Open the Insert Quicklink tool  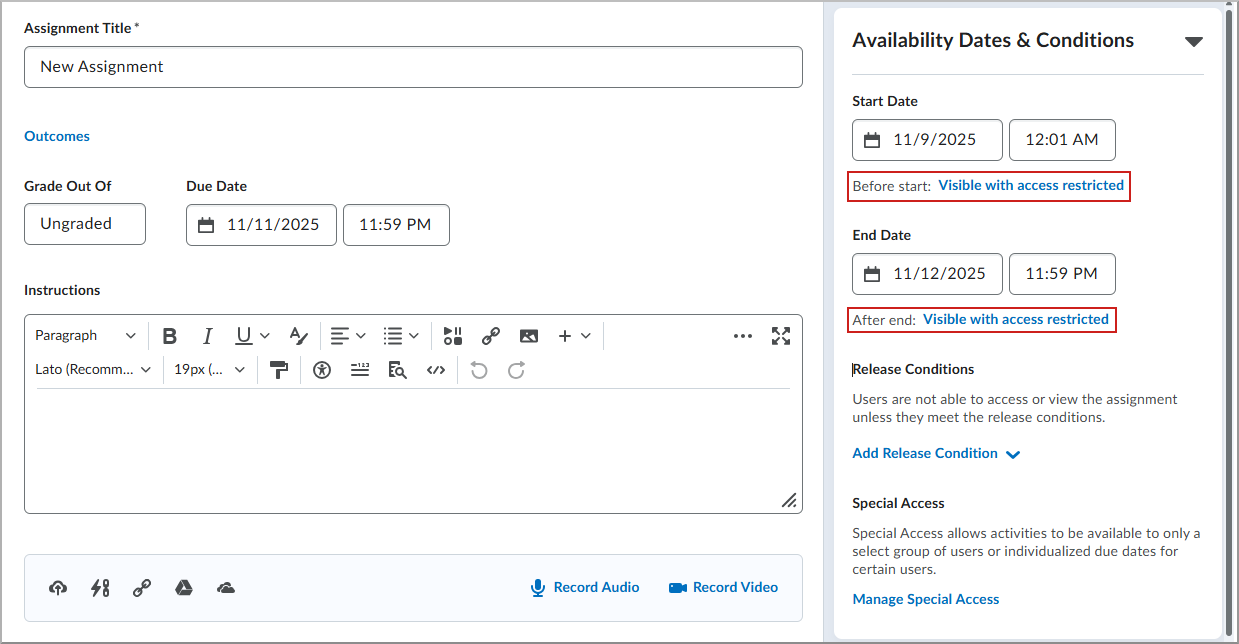[x=490, y=335]
